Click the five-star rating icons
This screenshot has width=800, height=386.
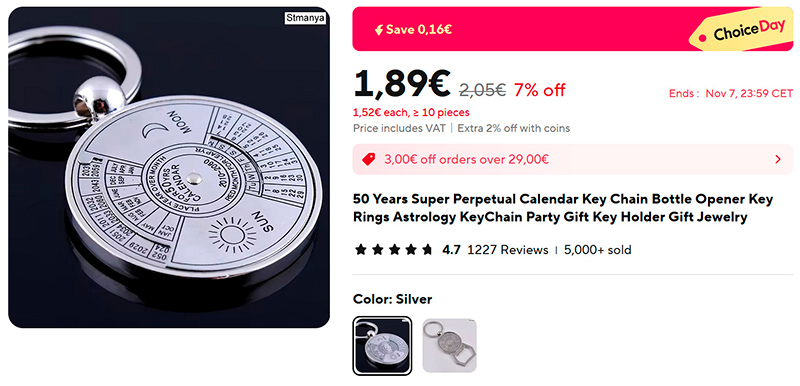(394, 250)
